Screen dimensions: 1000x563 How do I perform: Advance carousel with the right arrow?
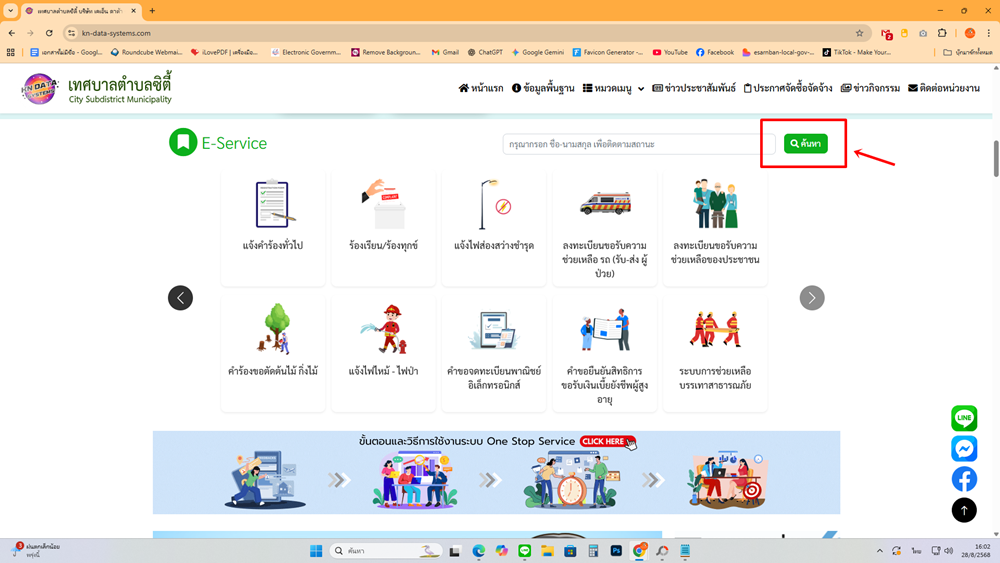[812, 298]
